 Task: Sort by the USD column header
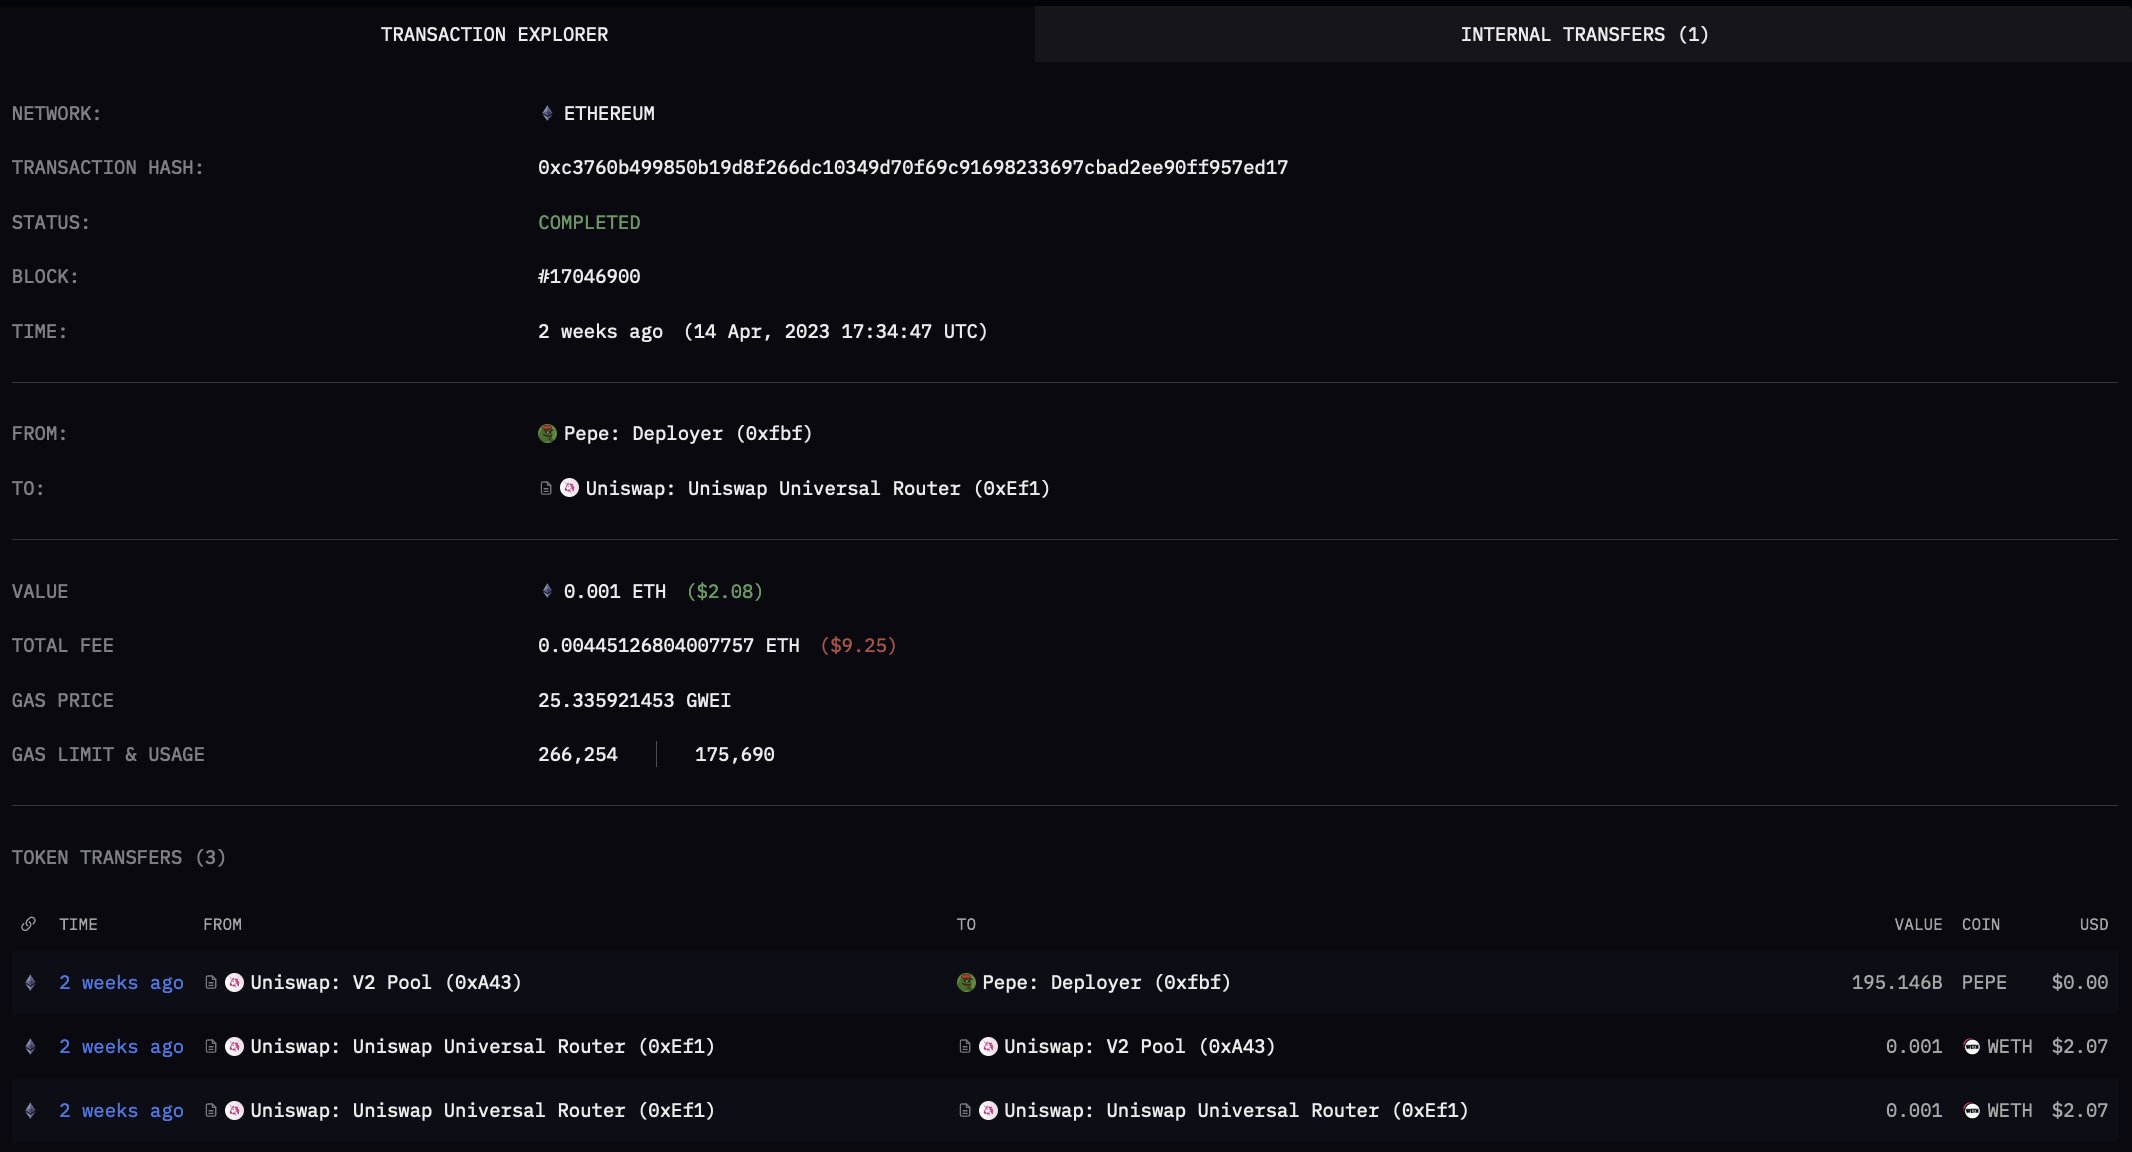coord(2094,924)
